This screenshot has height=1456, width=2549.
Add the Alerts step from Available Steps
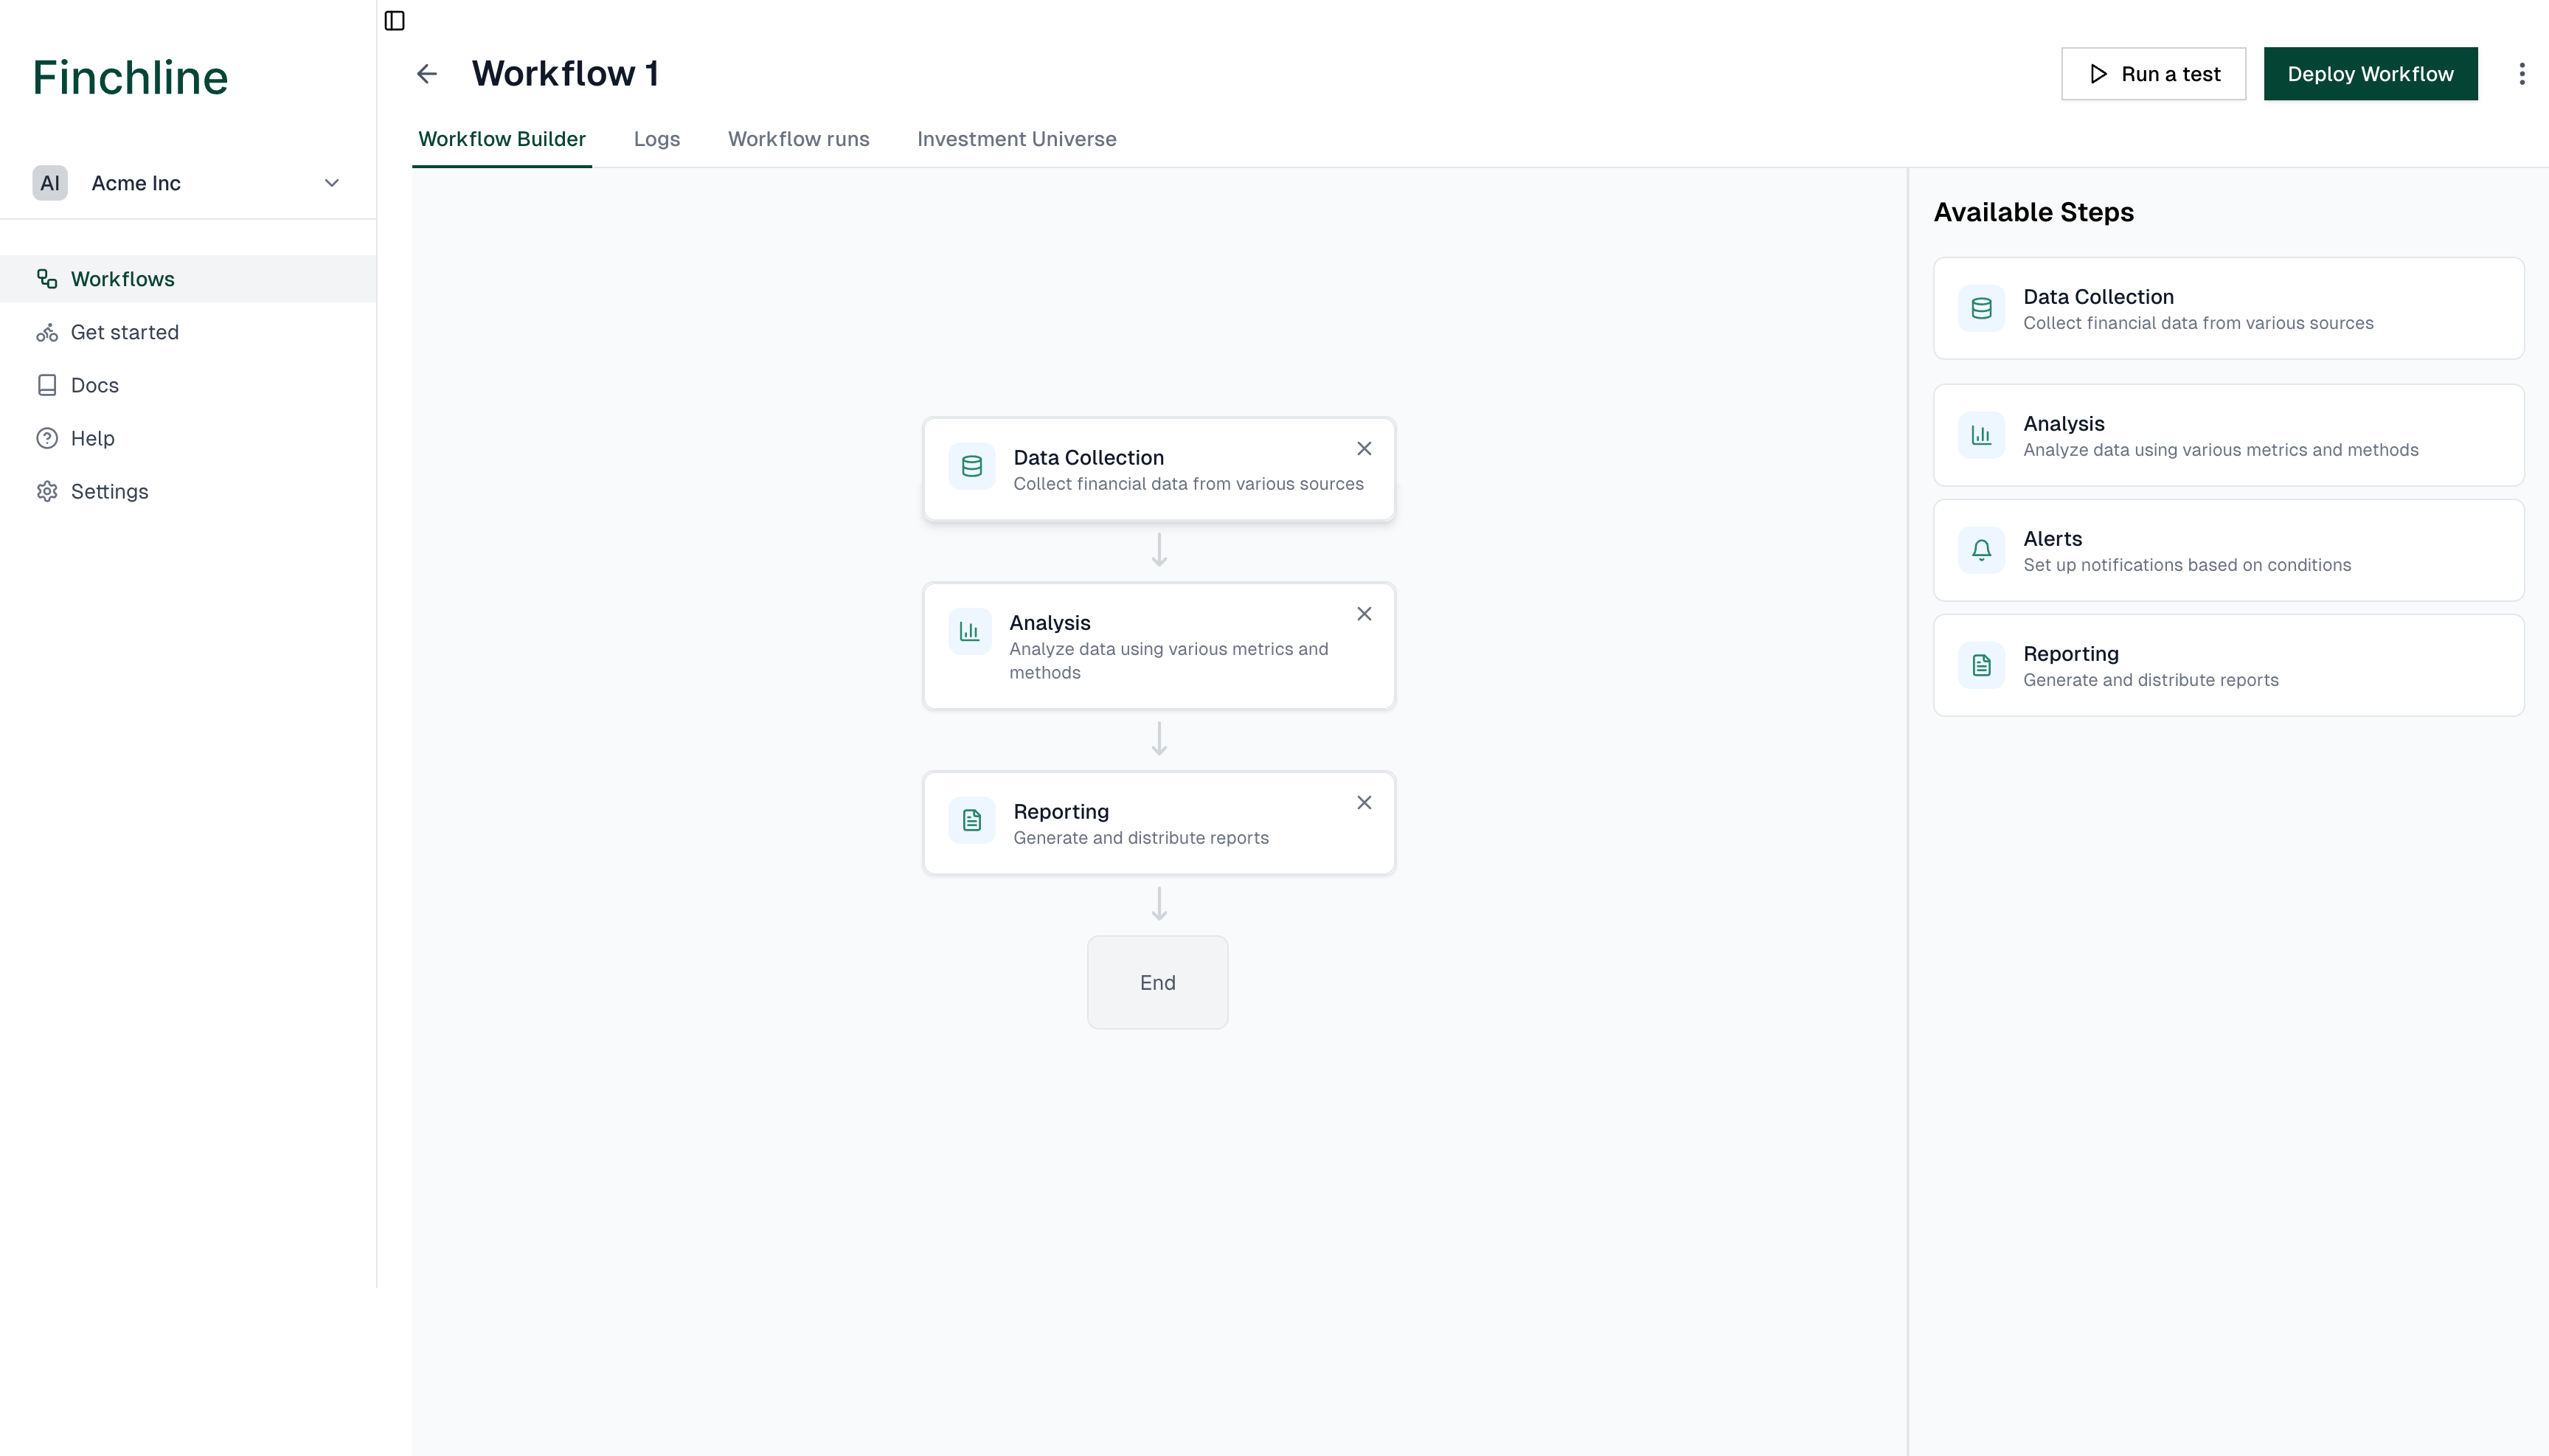[2228, 550]
